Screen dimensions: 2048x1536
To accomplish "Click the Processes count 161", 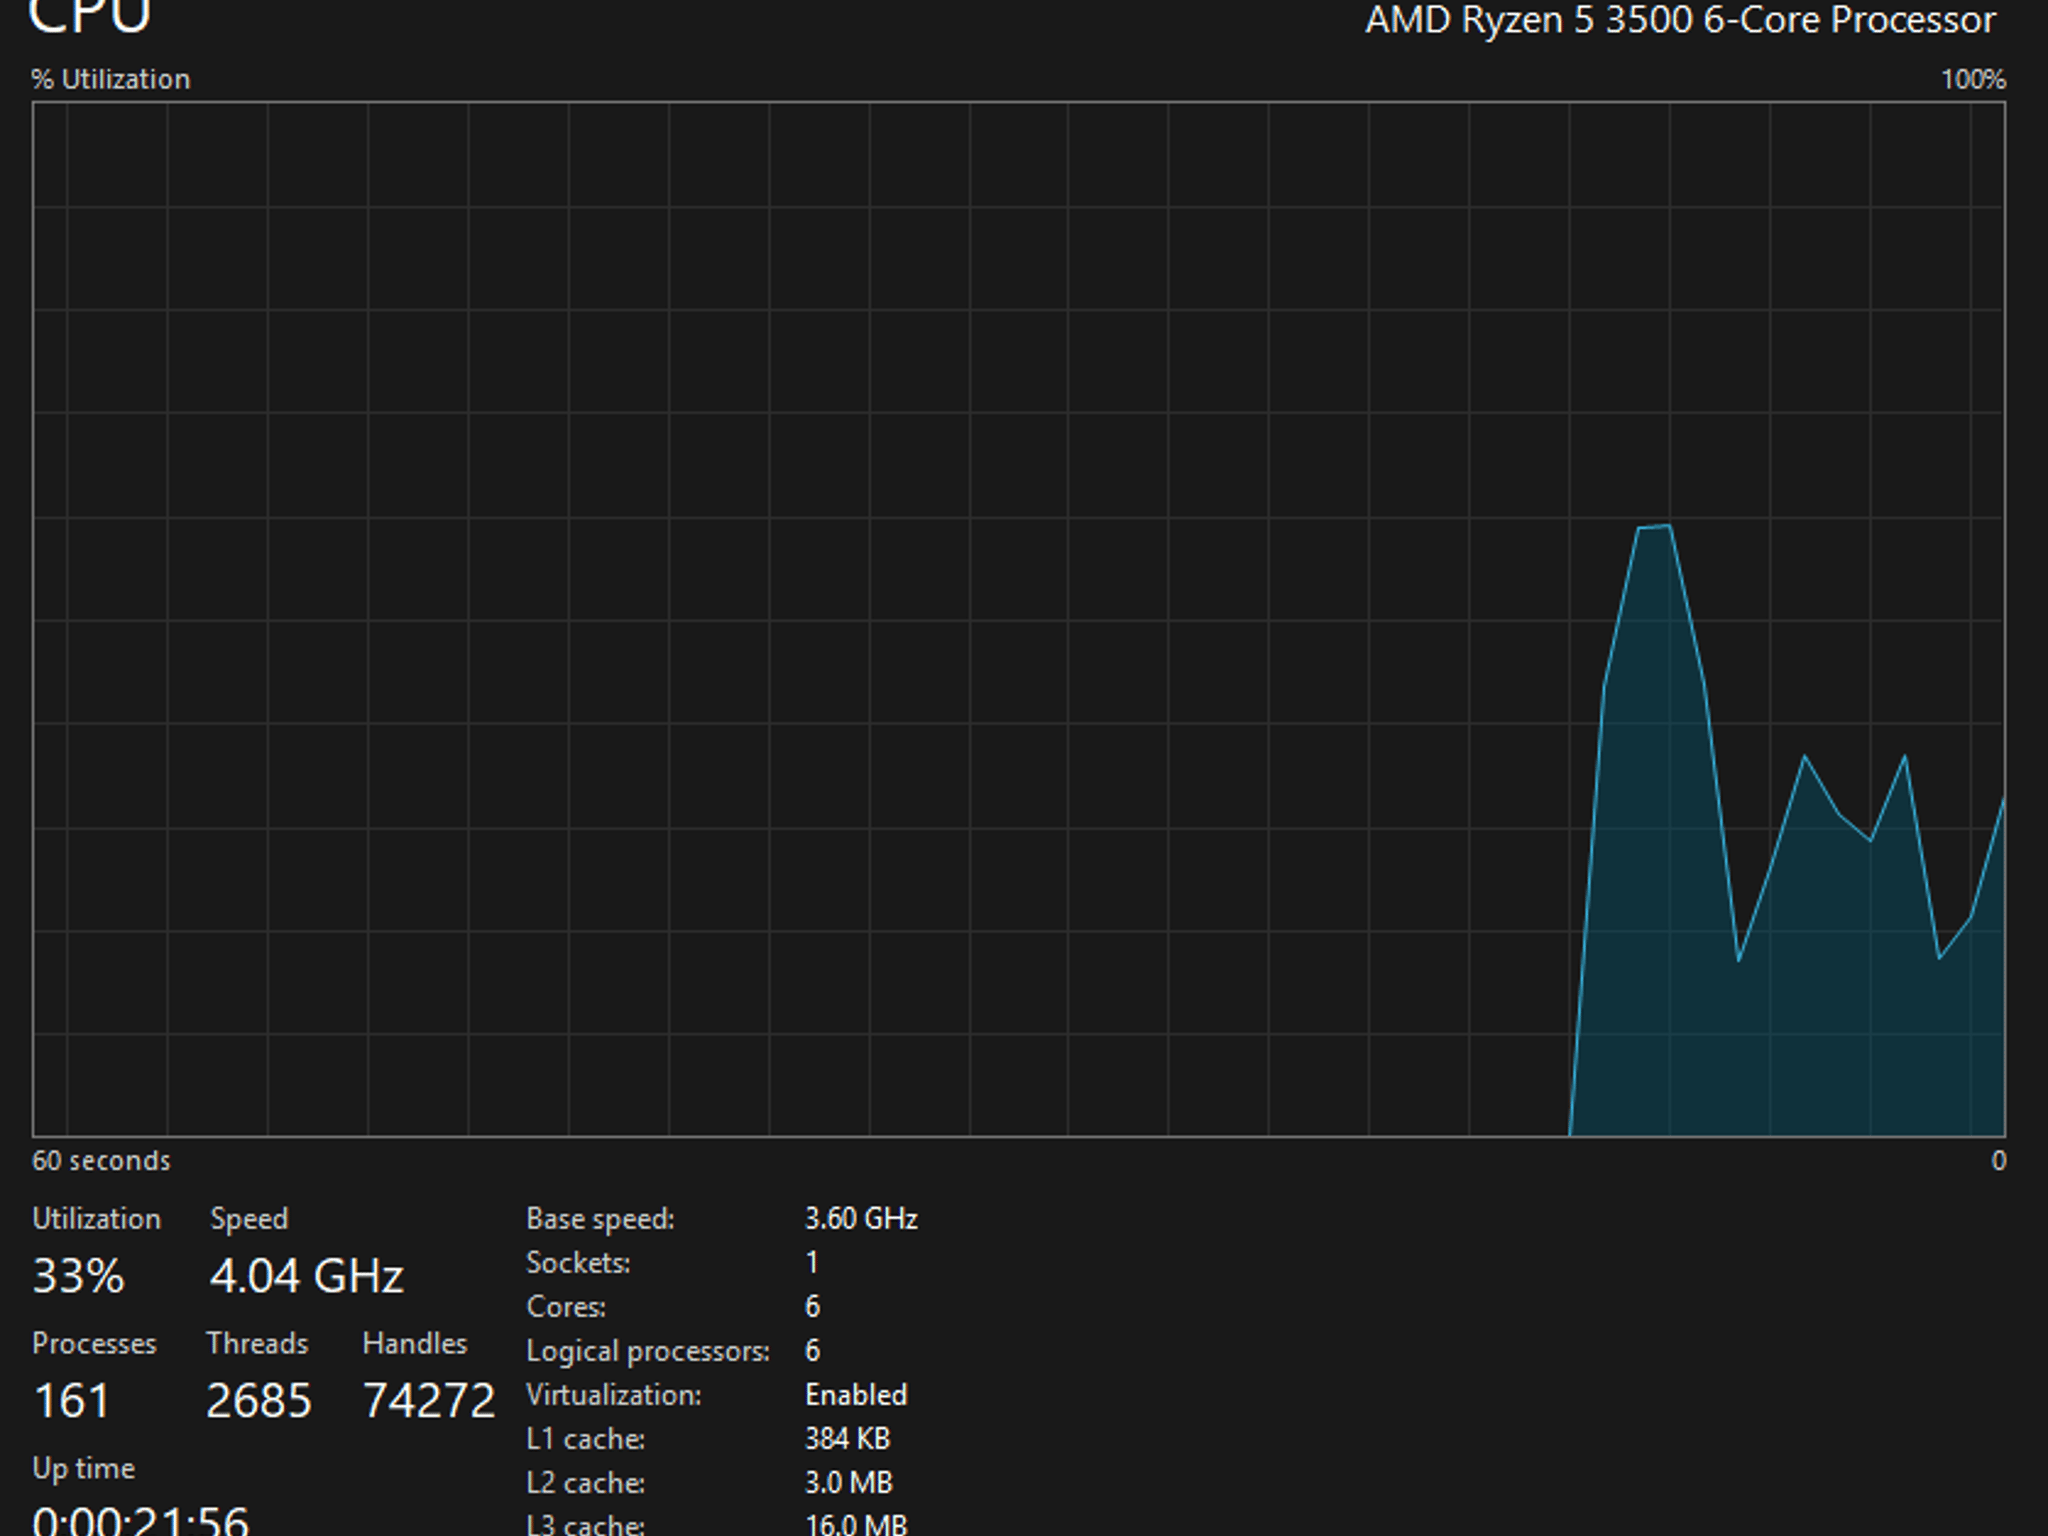I will pyautogui.click(x=71, y=1400).
